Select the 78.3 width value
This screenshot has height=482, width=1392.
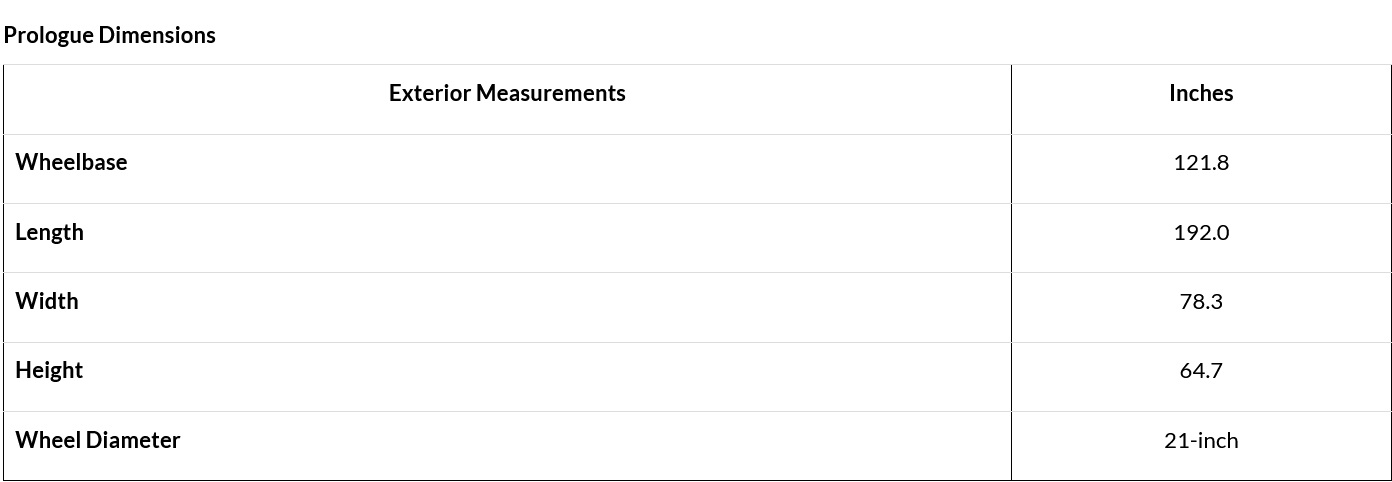click(1201, 301)
